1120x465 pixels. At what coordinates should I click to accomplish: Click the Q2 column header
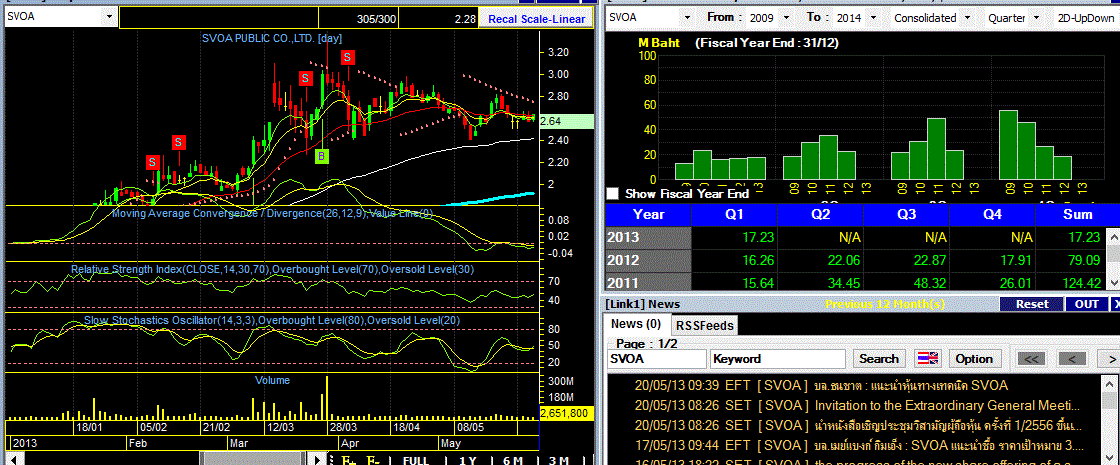click(820, 214)
